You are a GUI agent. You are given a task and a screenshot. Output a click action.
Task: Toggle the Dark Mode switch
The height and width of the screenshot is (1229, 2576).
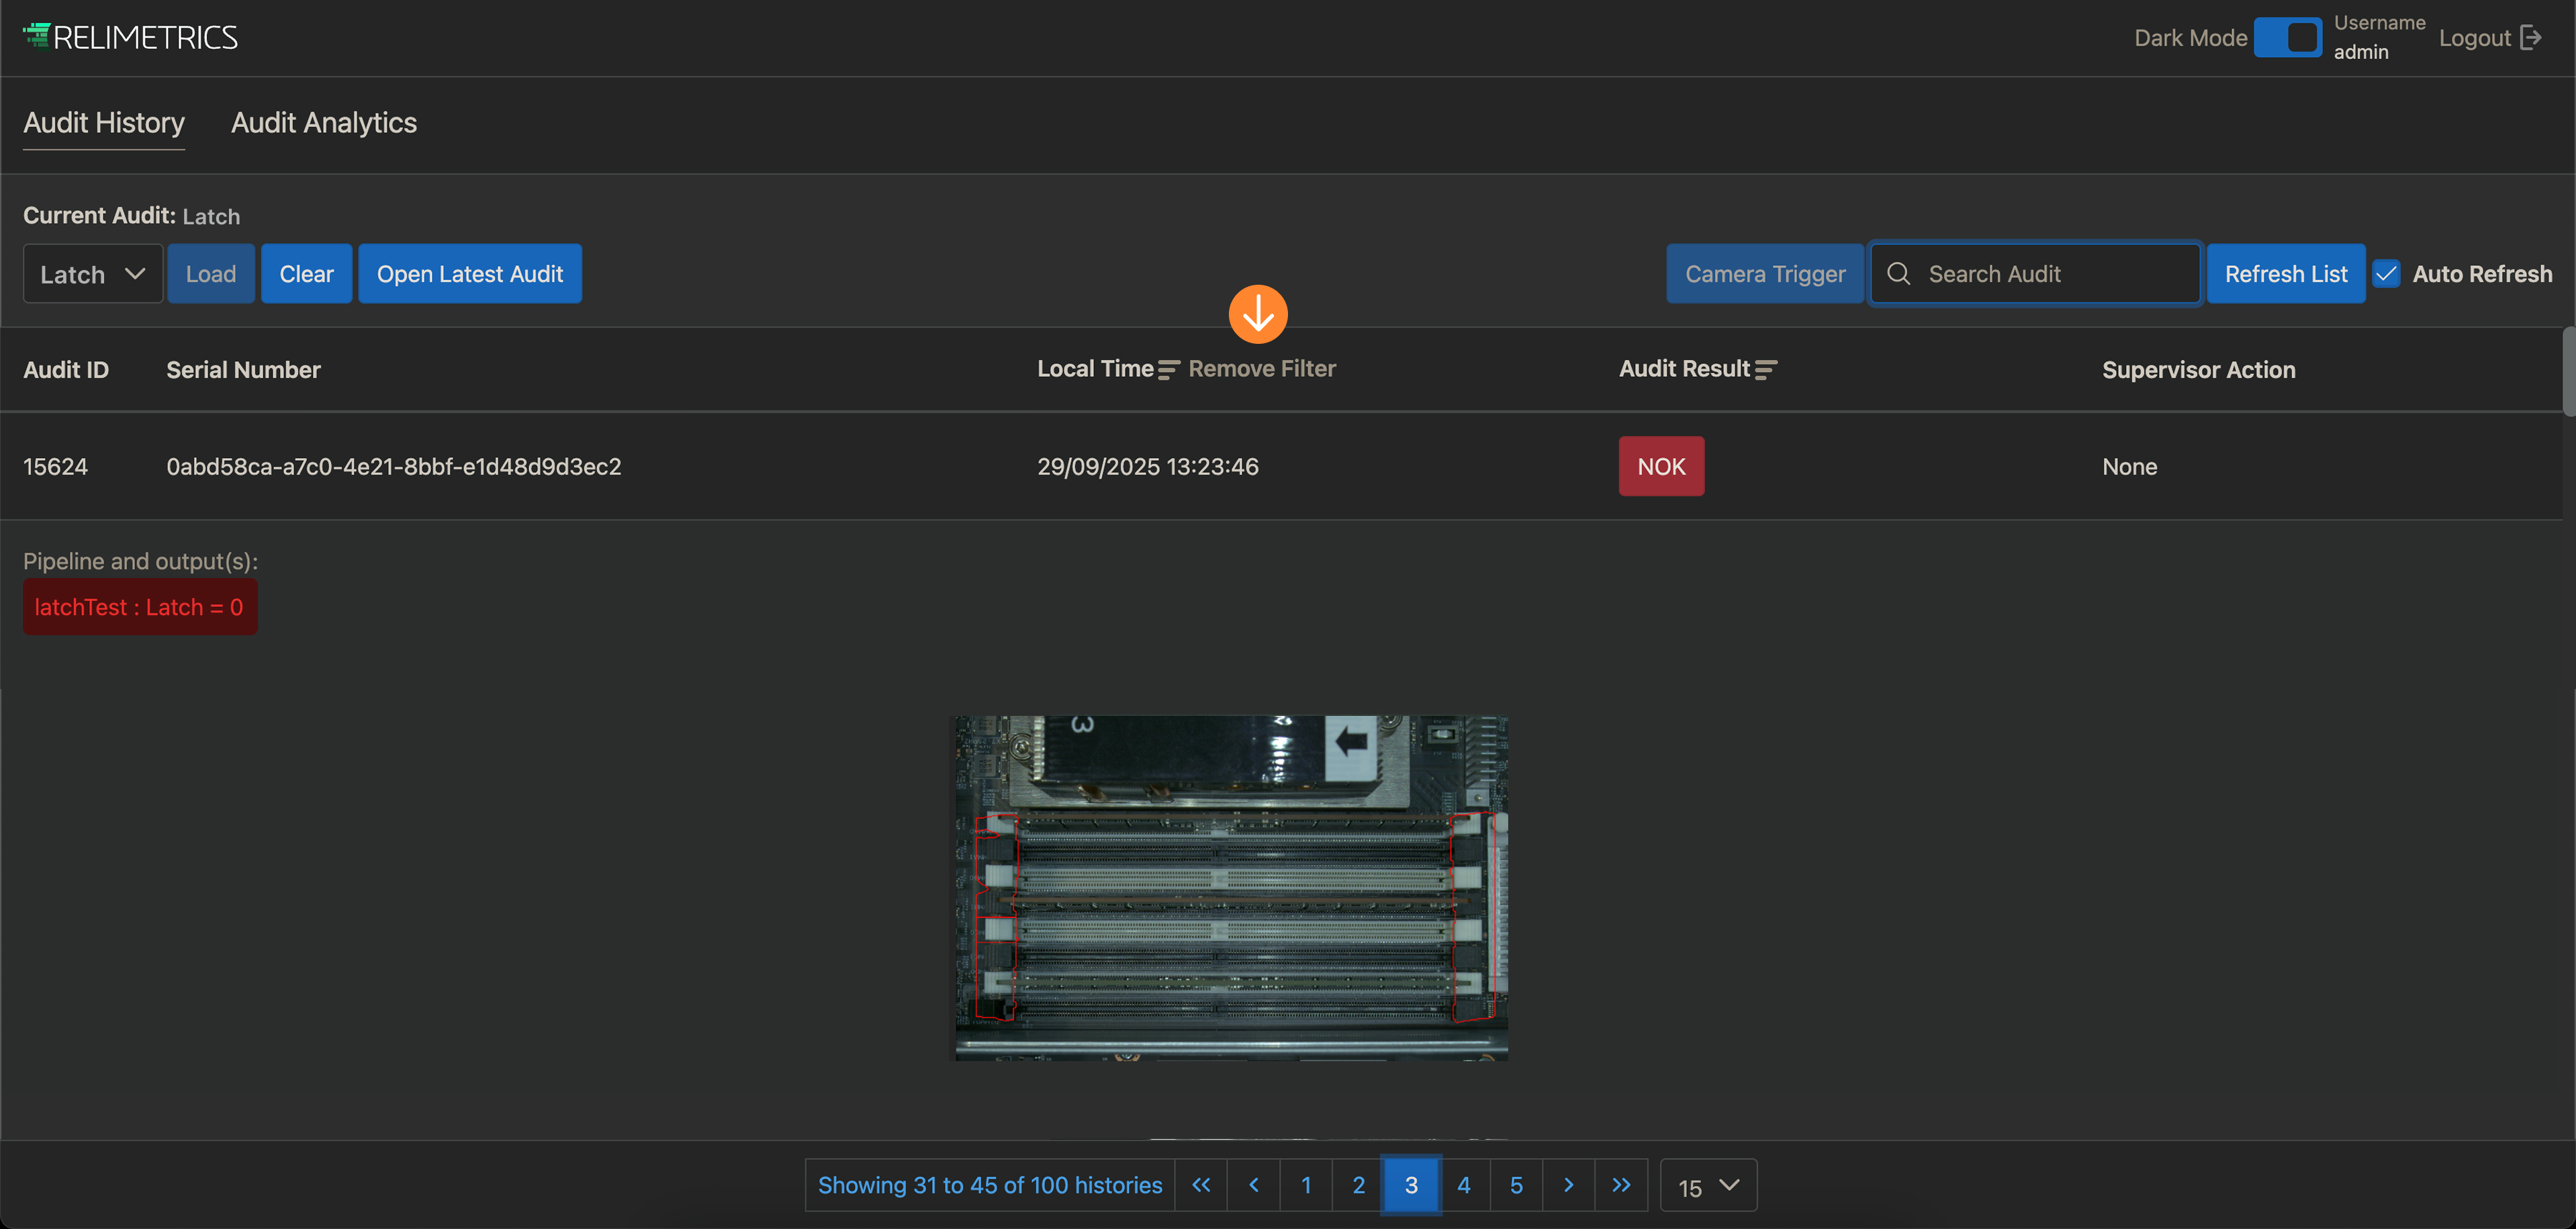2287,38
